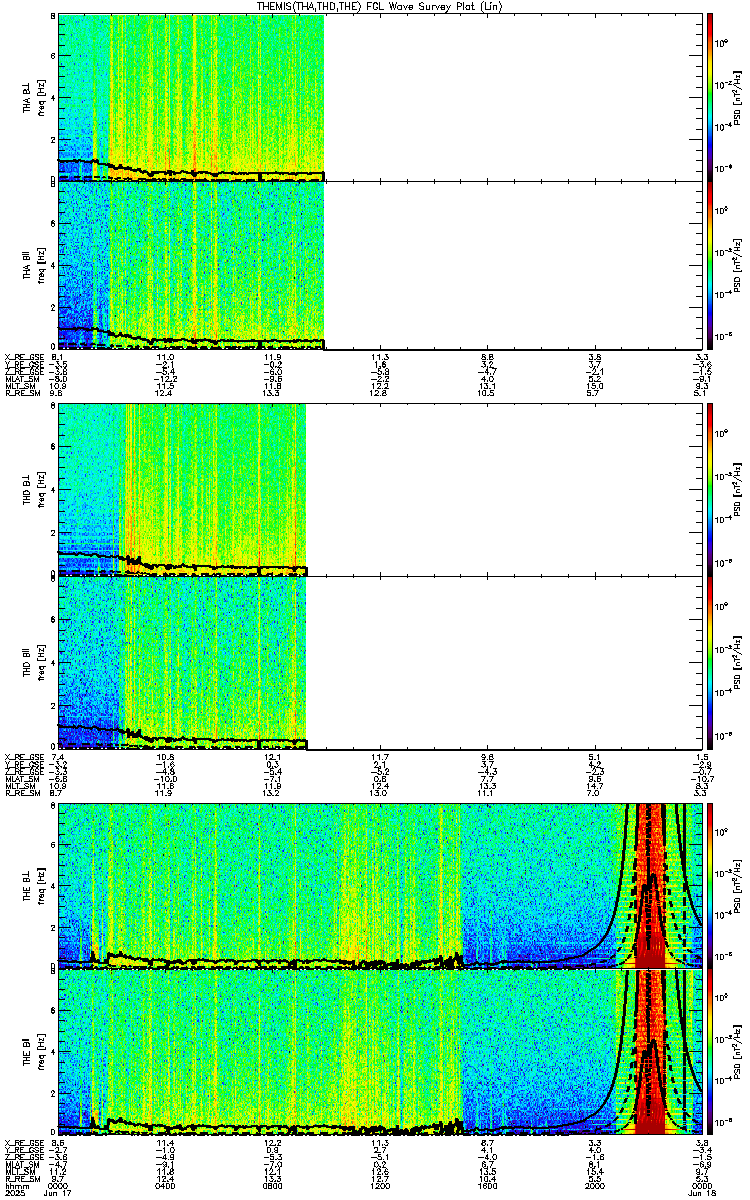Click the '0800' time tick label
The height and width of the screenshot is (1200, 750).
pyautogui.click(x=272, y=1187)
